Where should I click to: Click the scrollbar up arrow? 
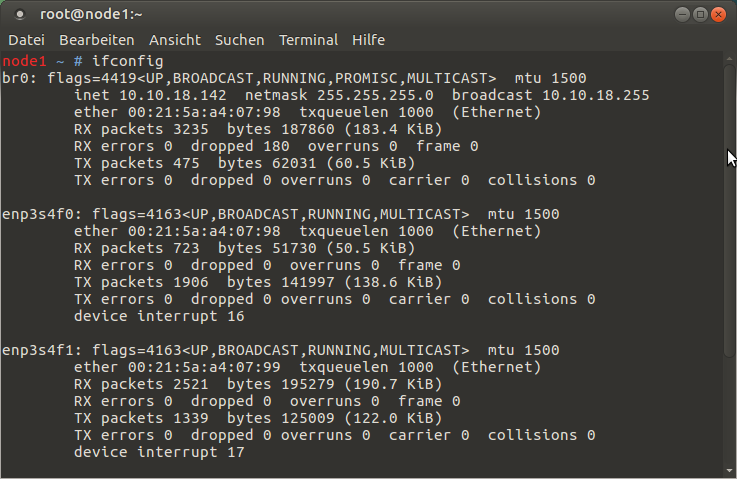pos(729,59)
